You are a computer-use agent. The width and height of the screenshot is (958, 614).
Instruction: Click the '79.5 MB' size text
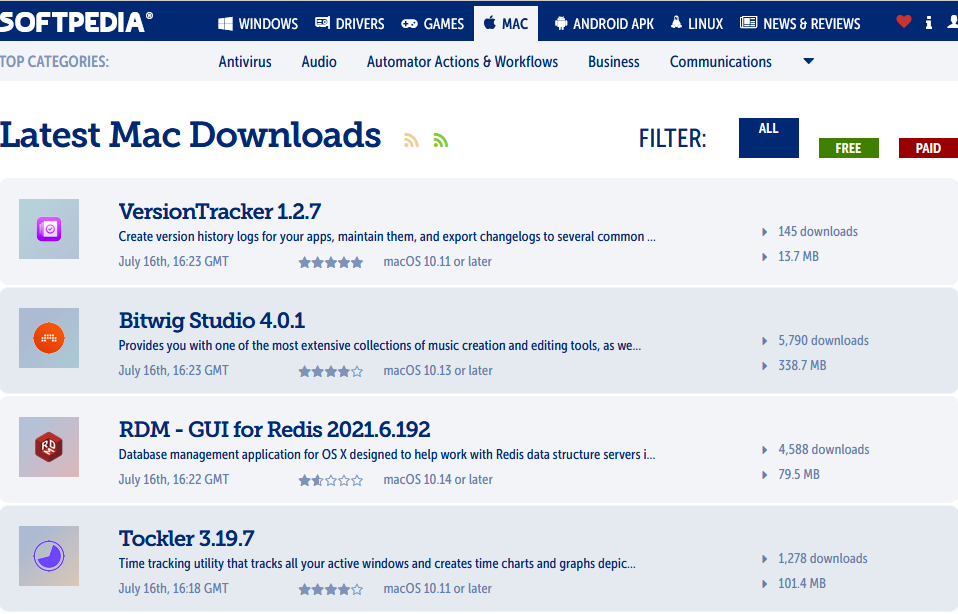[x=799, y=474]
